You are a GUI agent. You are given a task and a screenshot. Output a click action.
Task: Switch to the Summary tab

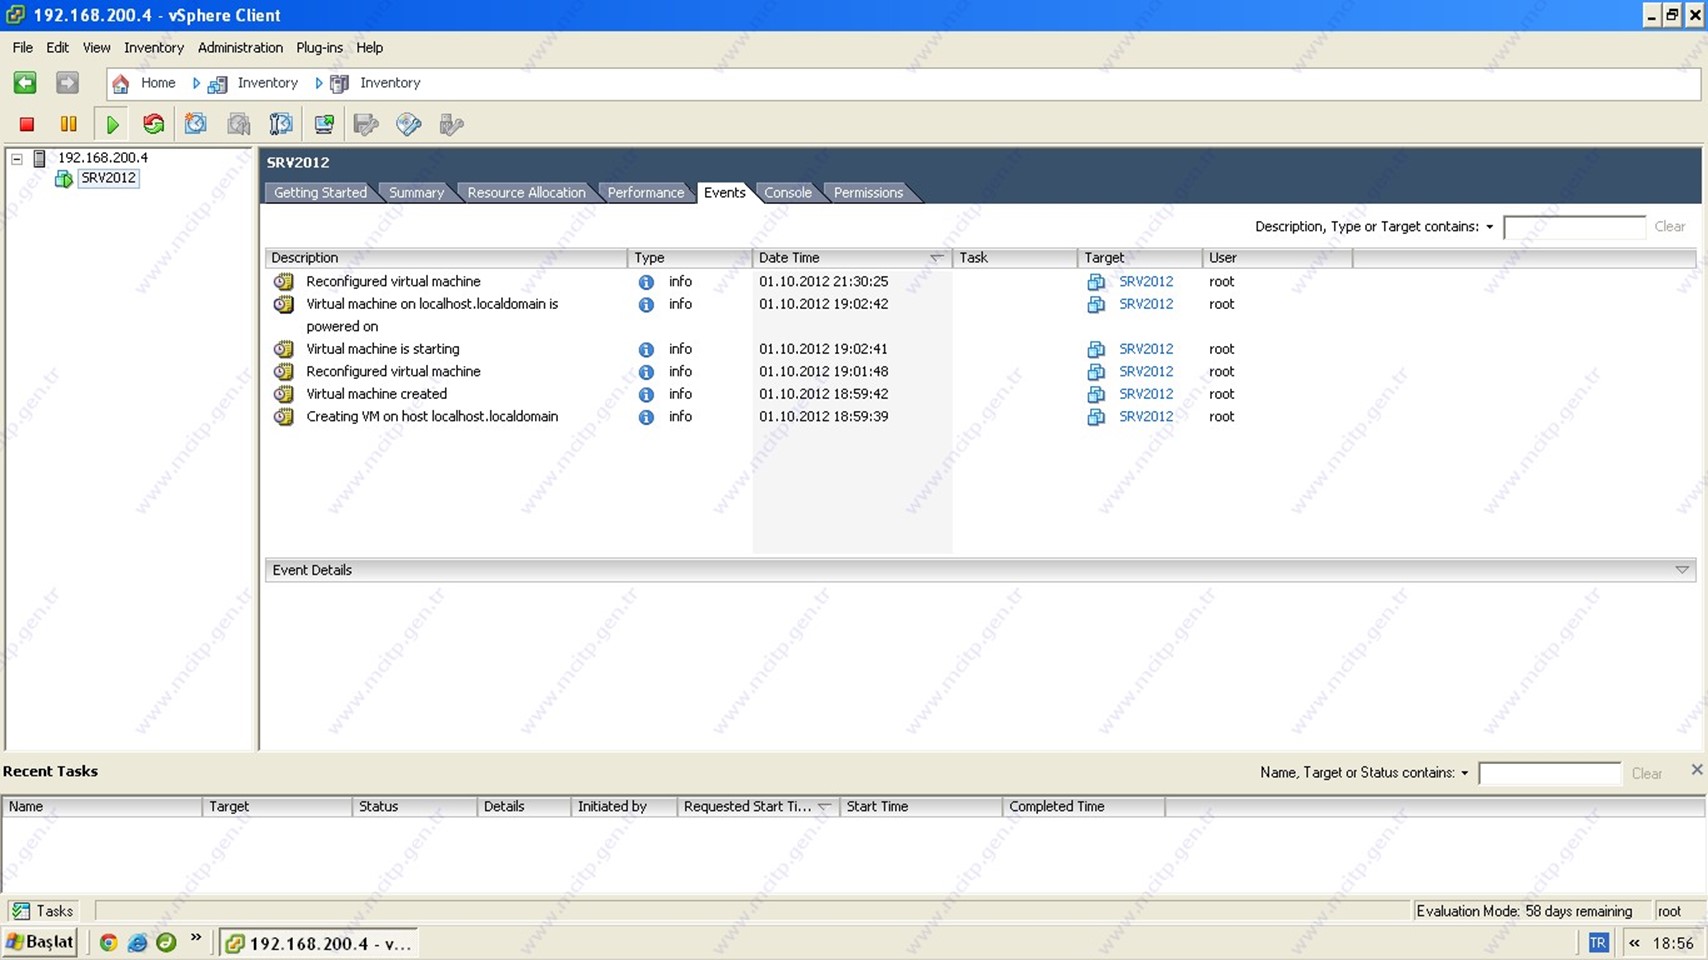pos(416,193)
